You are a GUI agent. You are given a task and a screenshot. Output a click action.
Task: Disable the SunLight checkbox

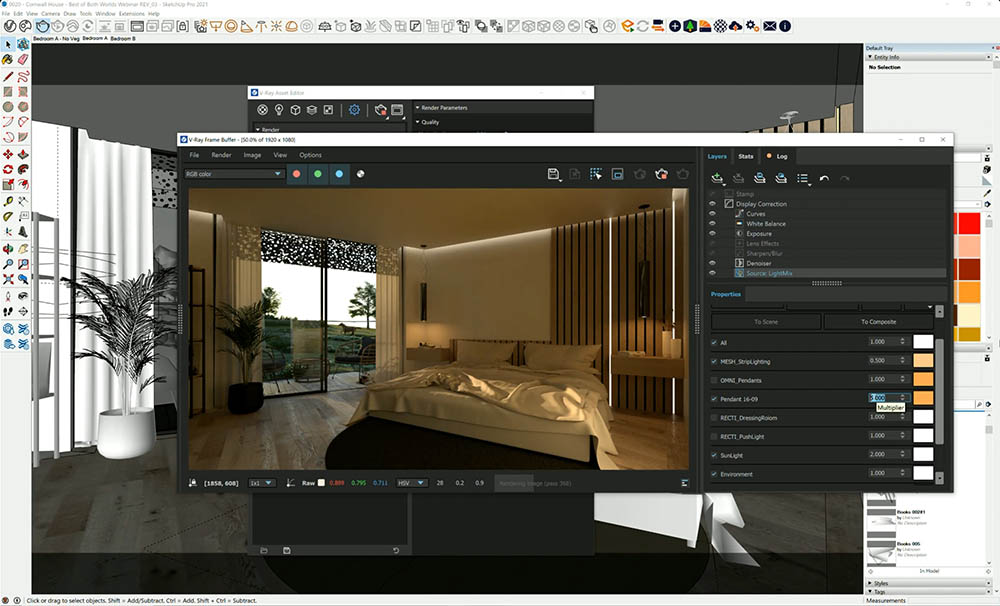coord(714,452)
